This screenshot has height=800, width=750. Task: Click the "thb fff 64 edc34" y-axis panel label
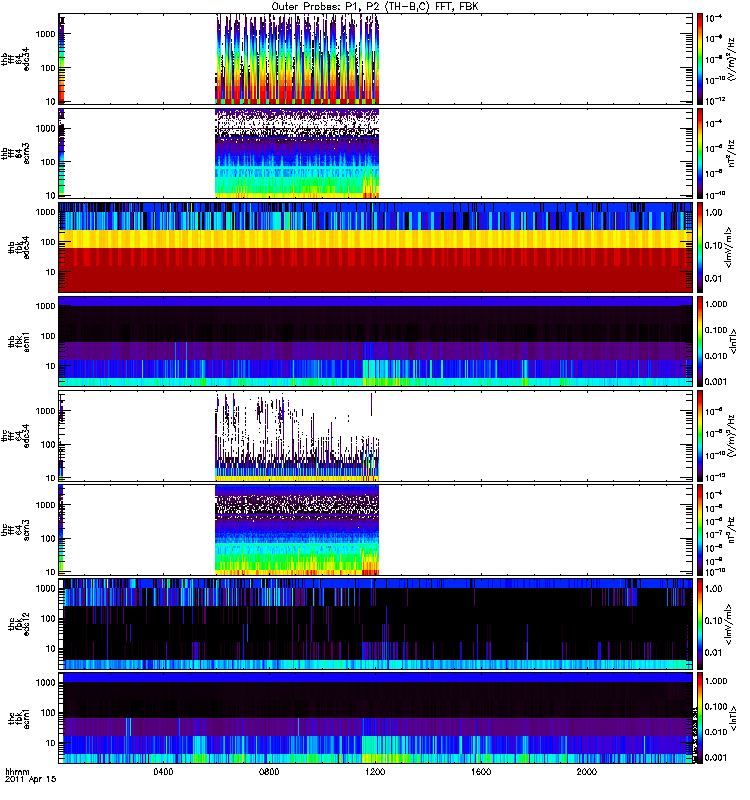pyautogui.click(x=15, y=59)
